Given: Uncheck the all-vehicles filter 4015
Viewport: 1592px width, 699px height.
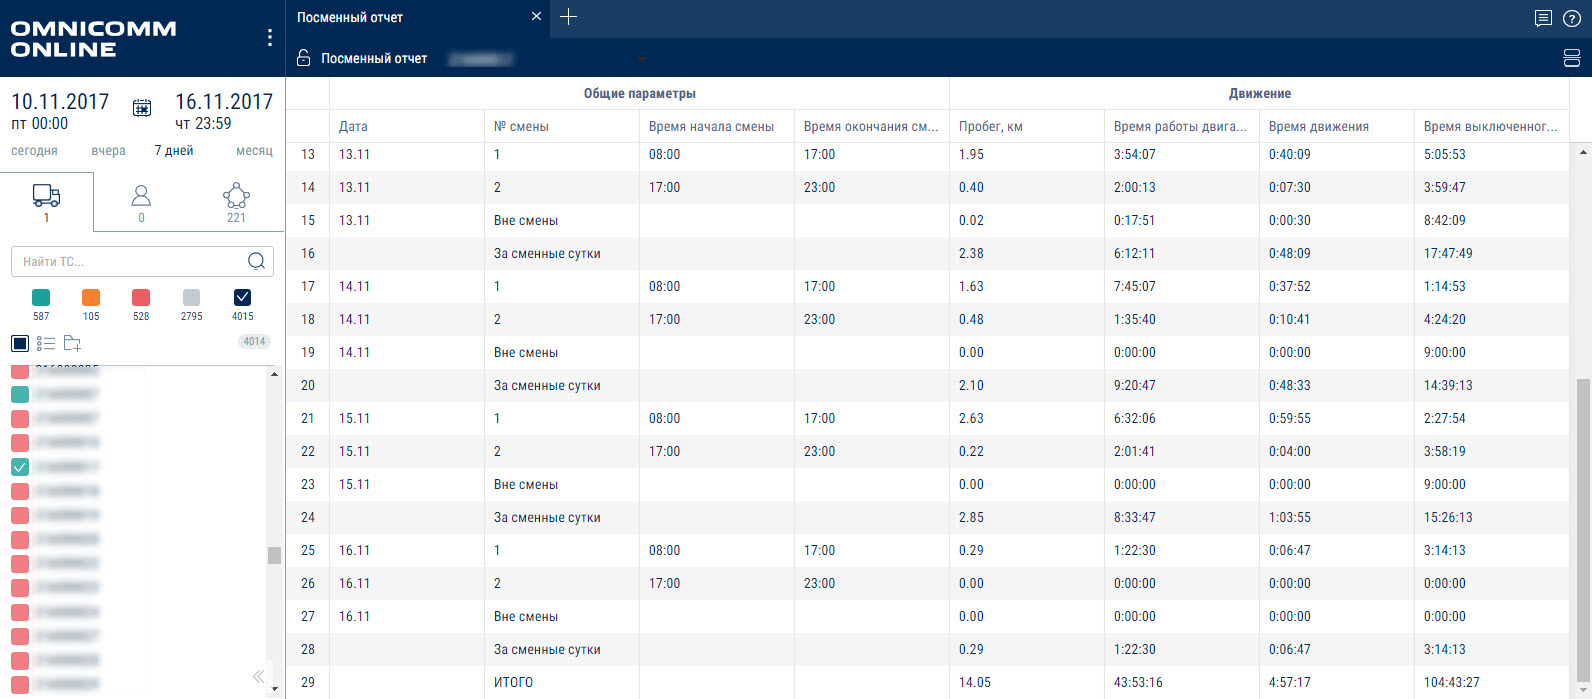Looking at the screenshot, I should coord(242,297).
